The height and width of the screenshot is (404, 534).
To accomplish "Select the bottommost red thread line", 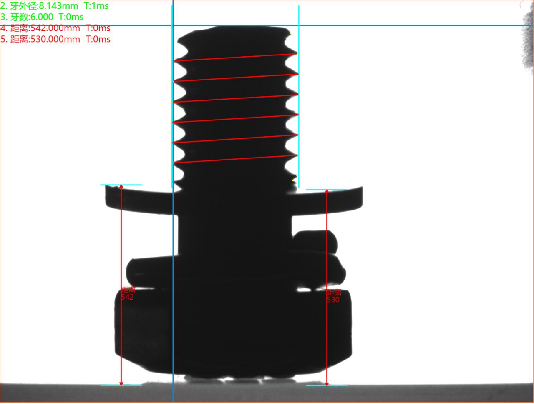I will pos(236,159).
